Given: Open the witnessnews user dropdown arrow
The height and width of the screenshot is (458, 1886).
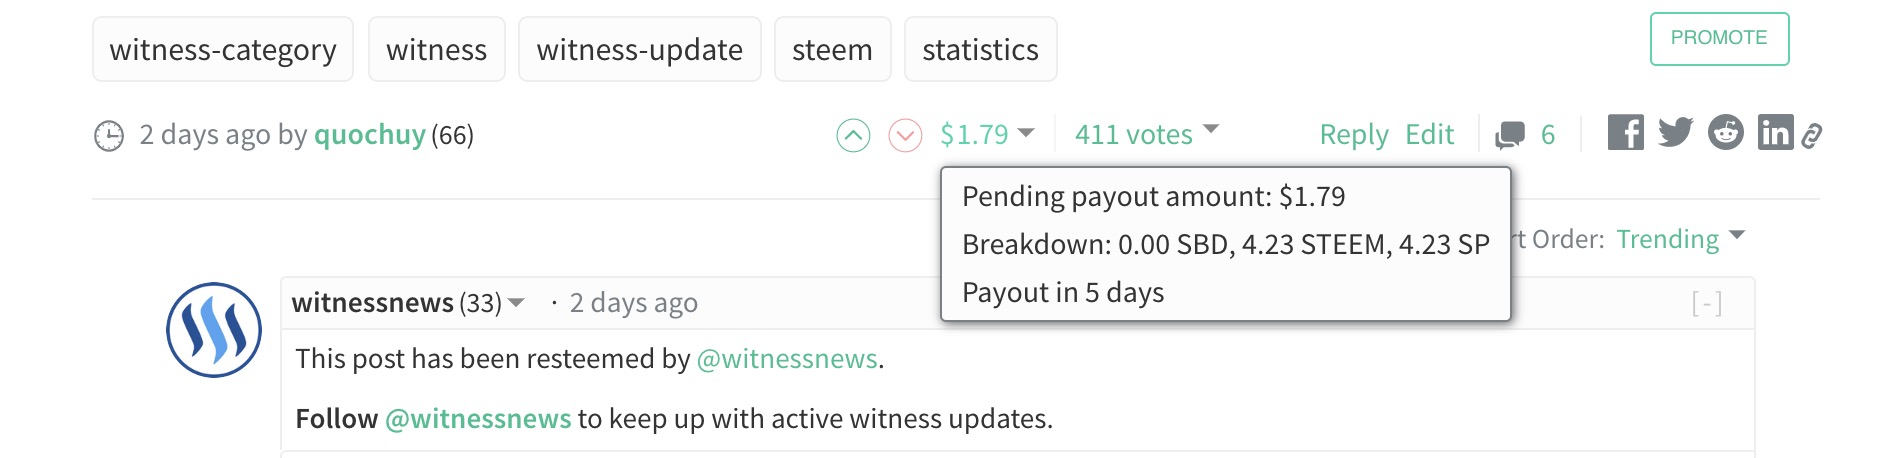Looking at the screenshot, I should point(516,302).
